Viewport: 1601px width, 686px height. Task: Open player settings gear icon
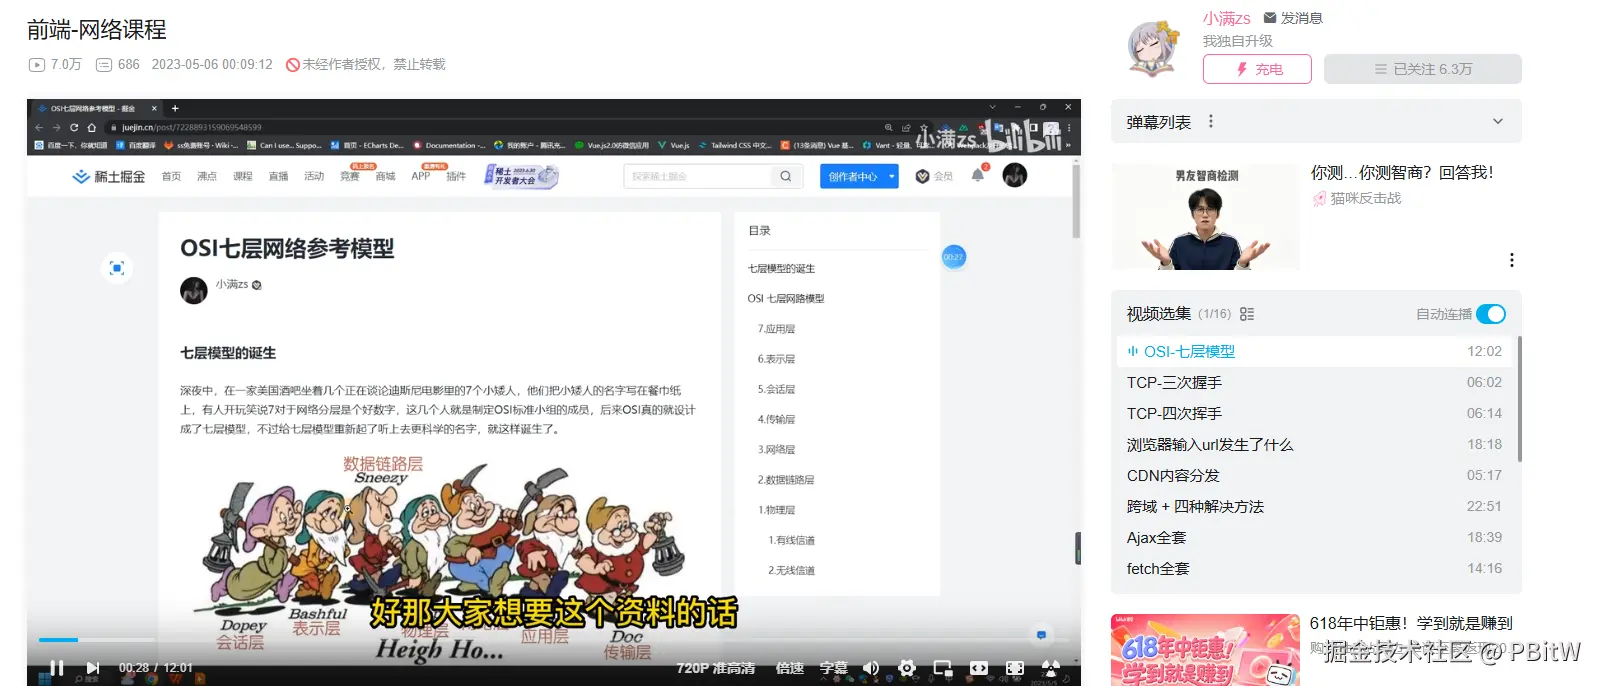(907, 668)
